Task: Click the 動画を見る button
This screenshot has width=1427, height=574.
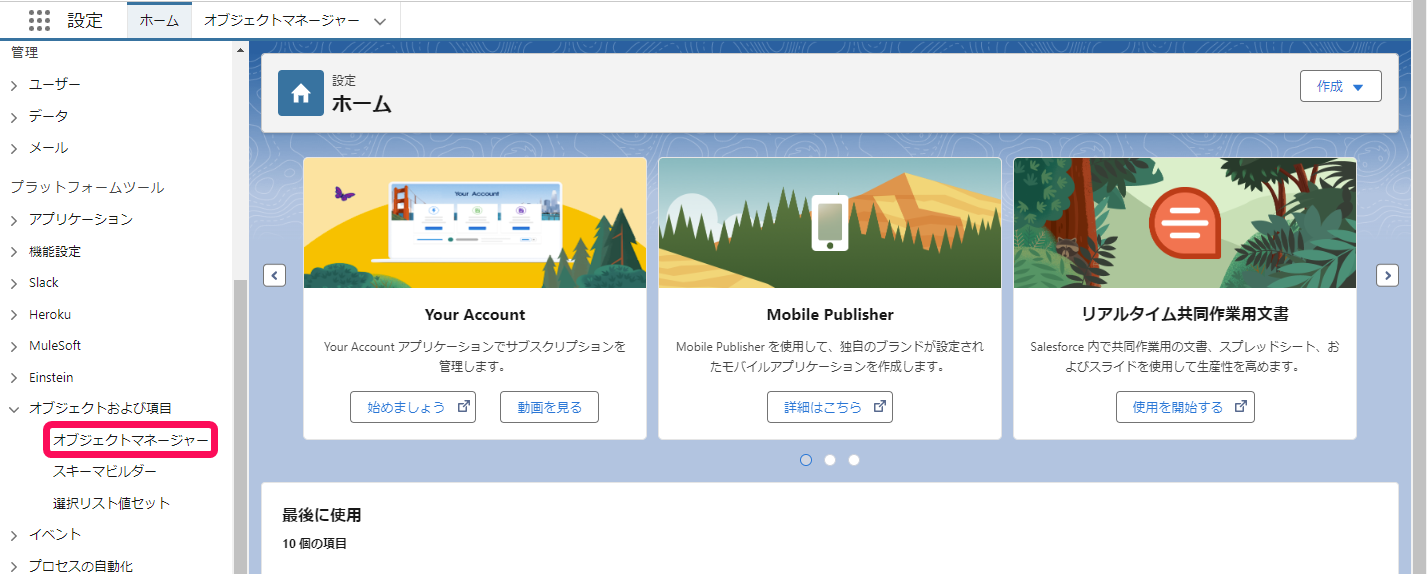Action: coord(549,407)
